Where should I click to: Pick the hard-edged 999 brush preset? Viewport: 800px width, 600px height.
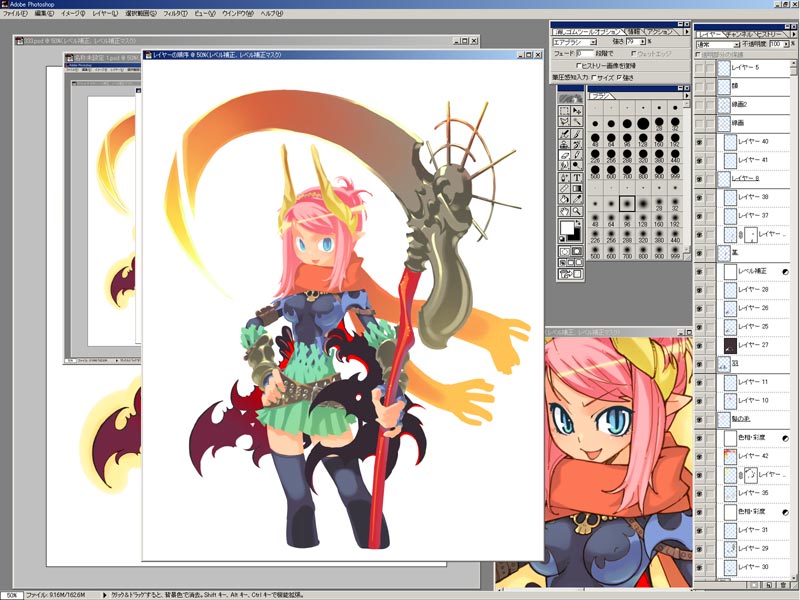coord(675,171)
